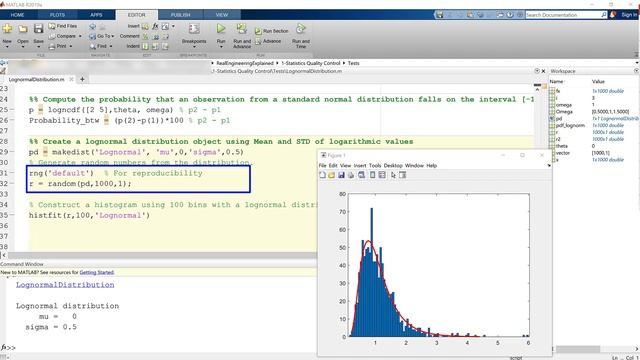Click the comment lines icon next to Comment
Viewport: 640px width, 360px height.
pos(145,36)
